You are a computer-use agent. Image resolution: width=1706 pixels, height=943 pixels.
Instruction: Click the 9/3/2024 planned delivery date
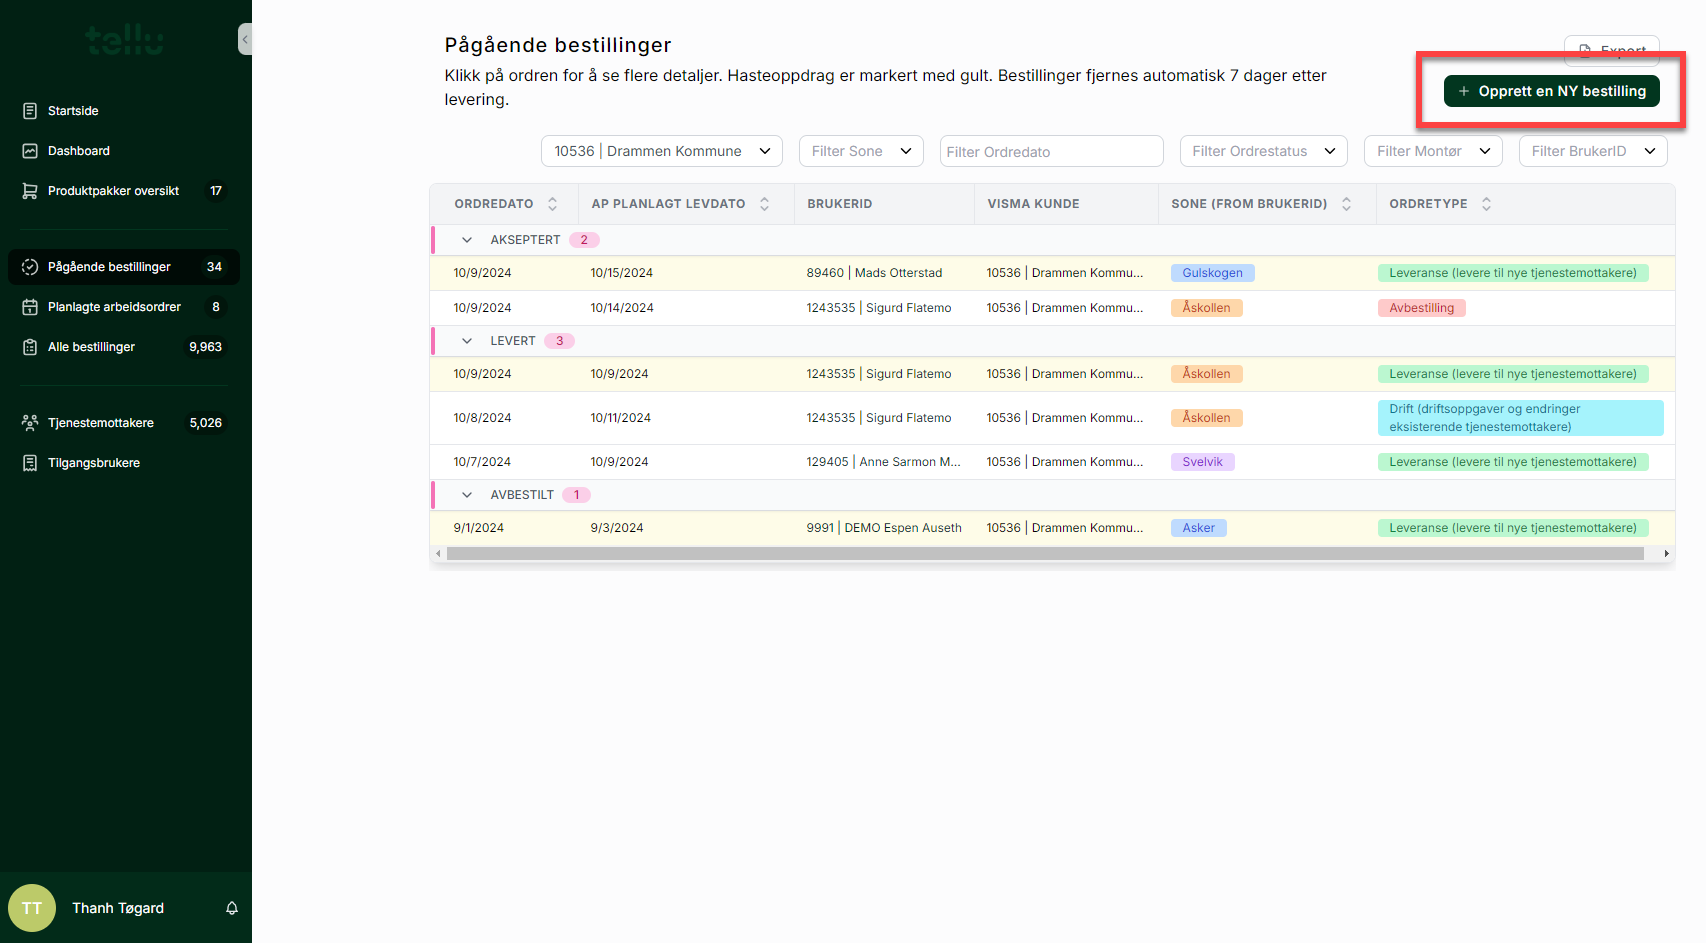click(x=617, y=528)
